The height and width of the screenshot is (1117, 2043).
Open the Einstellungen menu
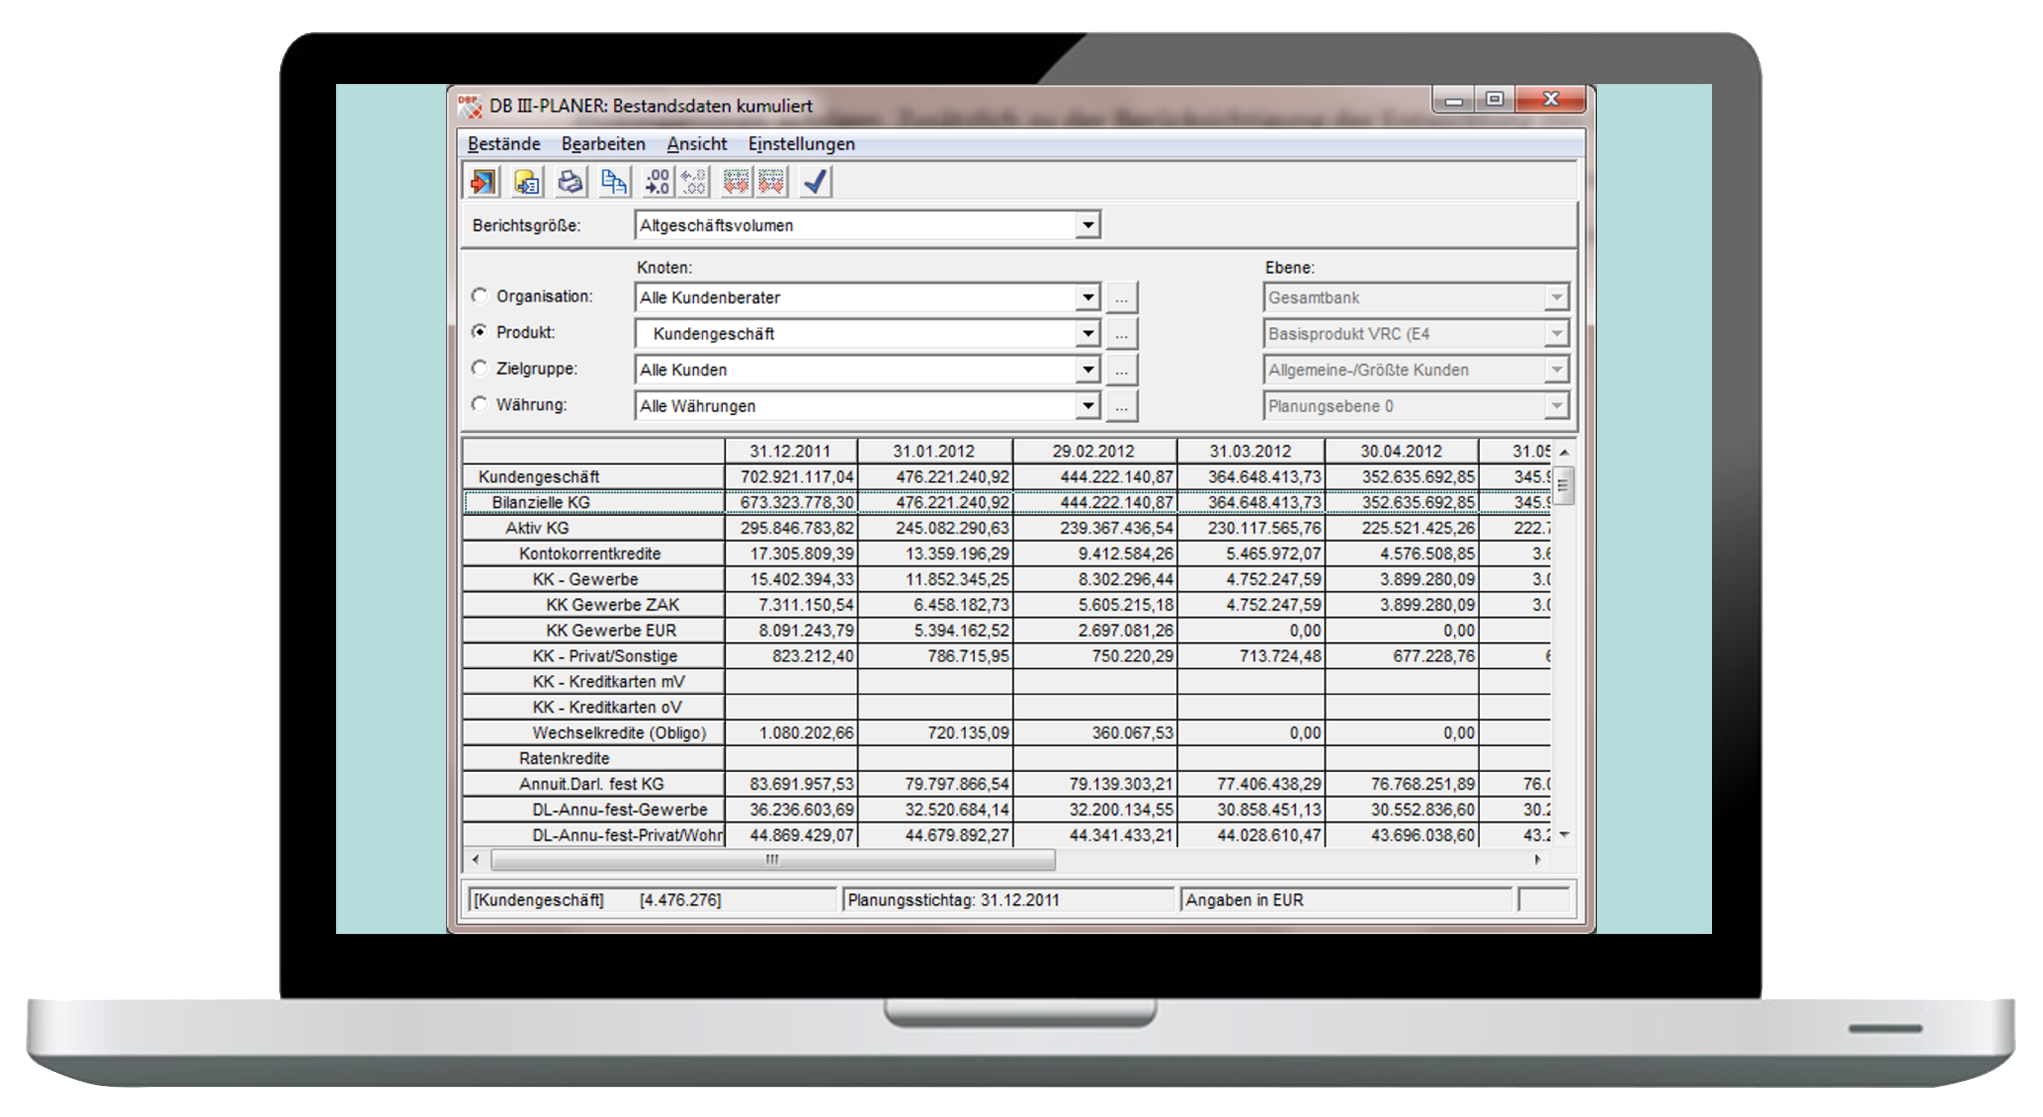(x=801, y=144)
